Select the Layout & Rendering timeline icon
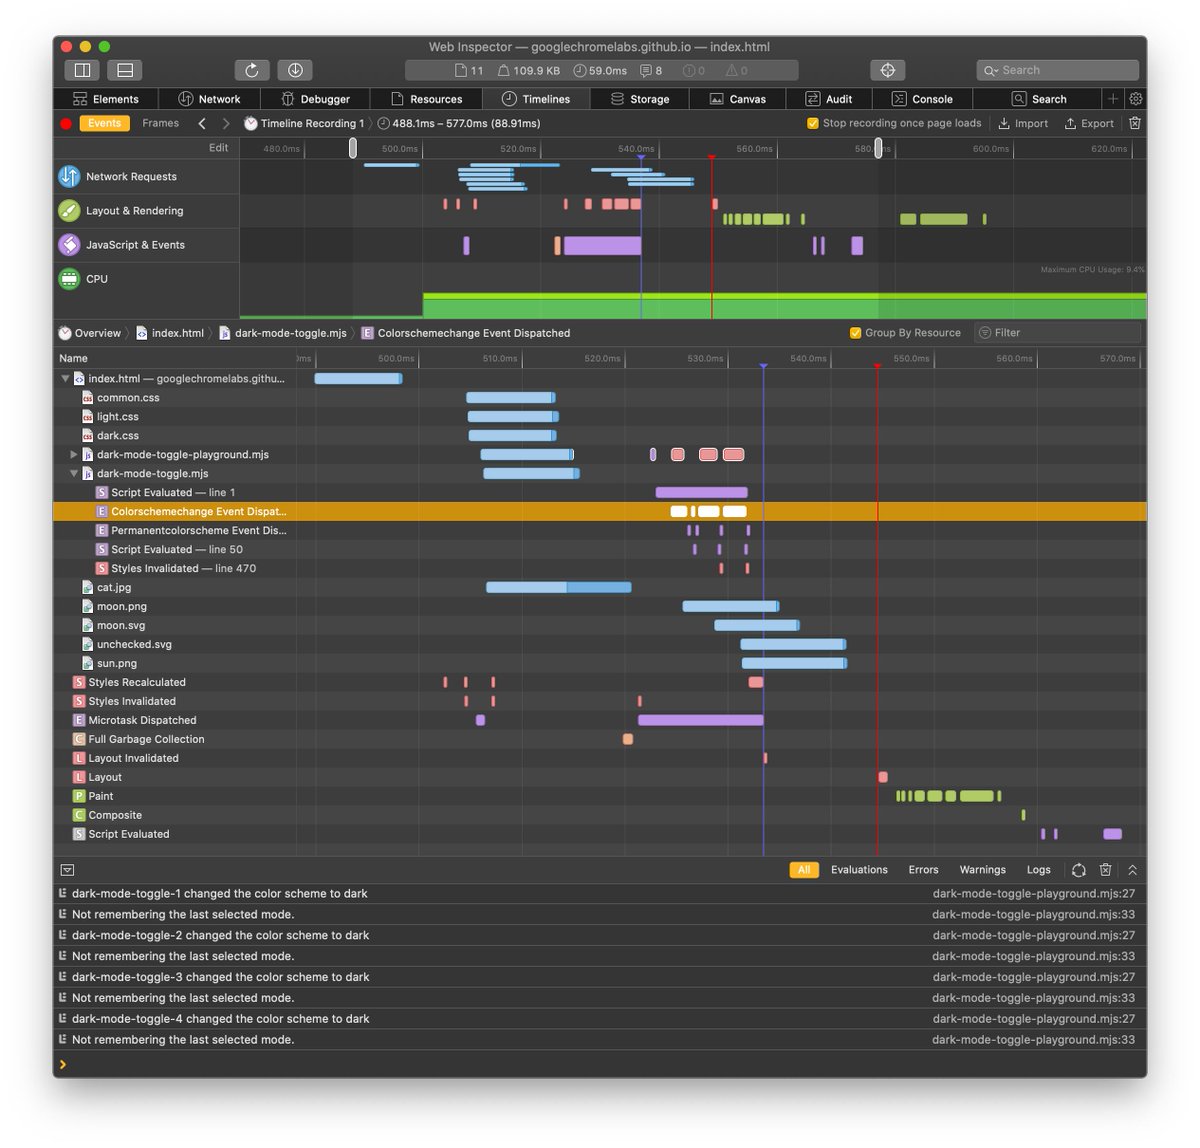This screenshot has height=1148, width=1200. pyautogui.click(x=69, y=210)
